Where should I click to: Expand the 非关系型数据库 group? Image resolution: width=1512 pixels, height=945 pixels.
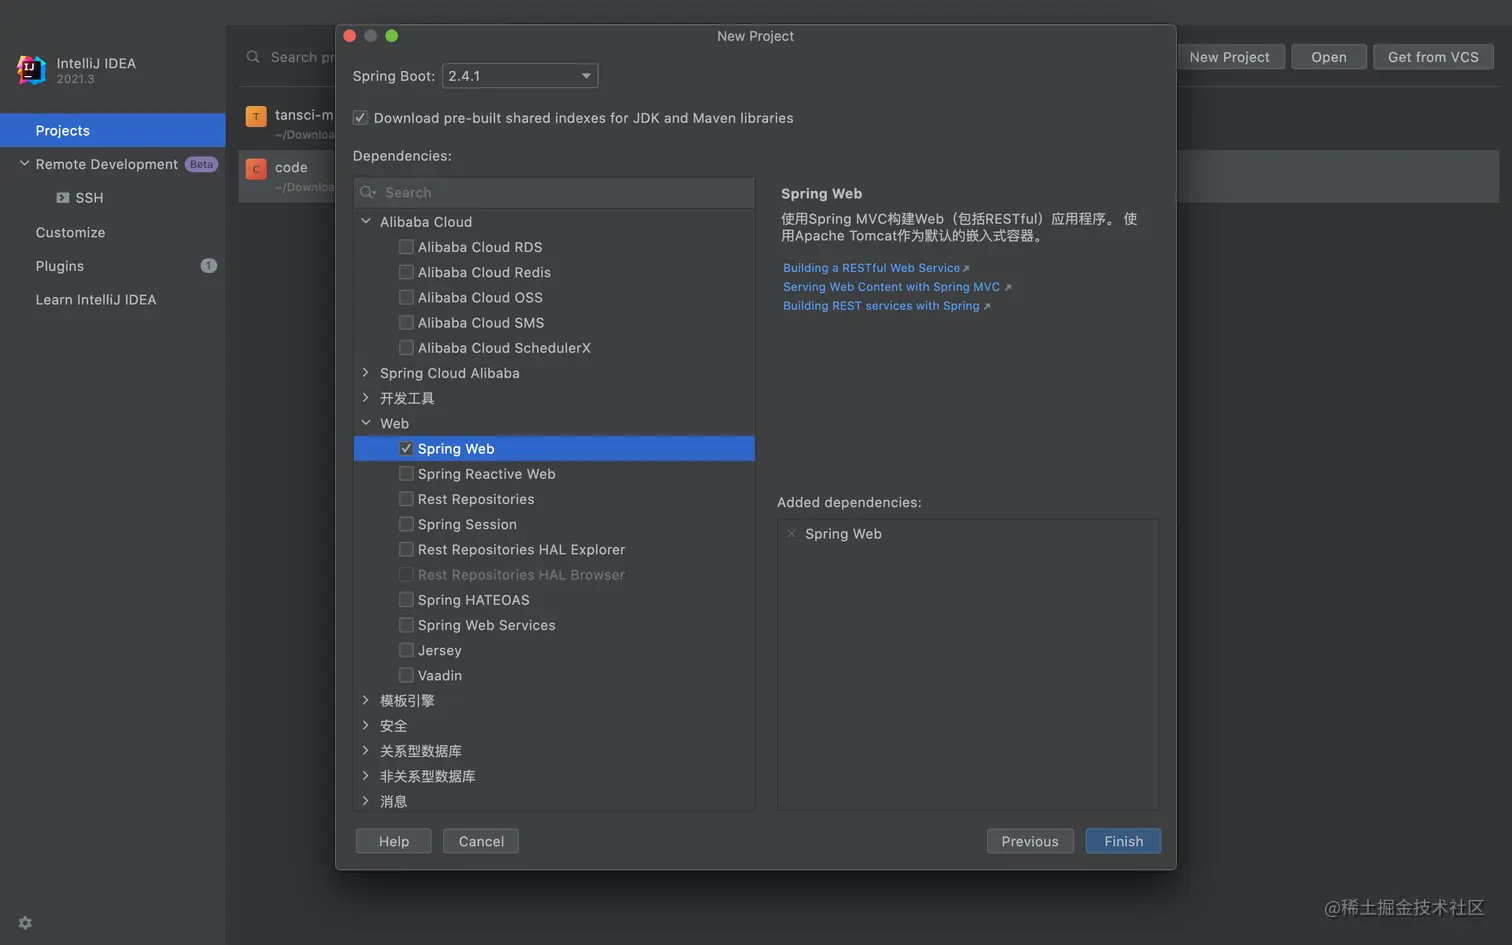[366, 775]
